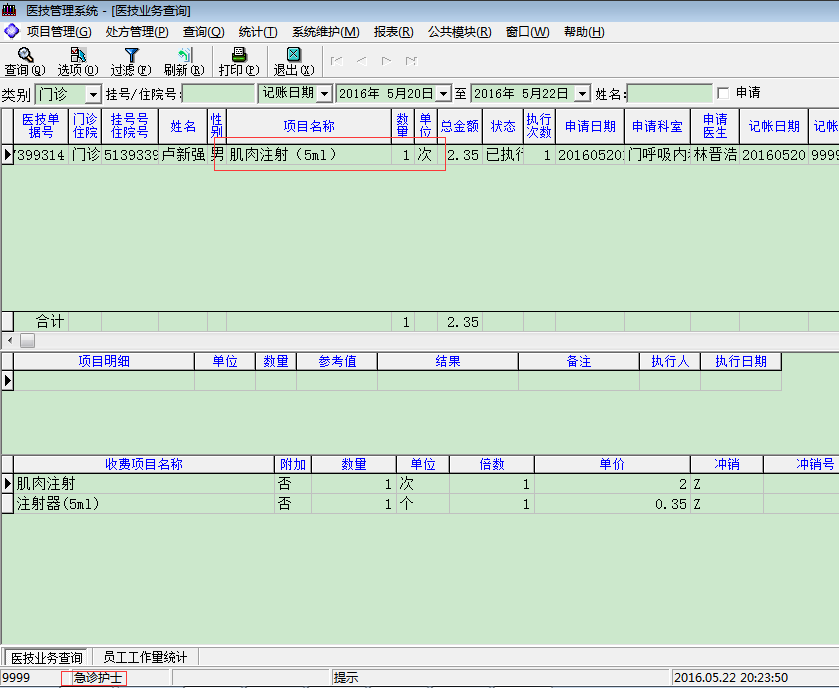The height and width of the screenshot is (688, 839).
Task: Toggle the 申请 checkbox
Action: click(723, 93)
